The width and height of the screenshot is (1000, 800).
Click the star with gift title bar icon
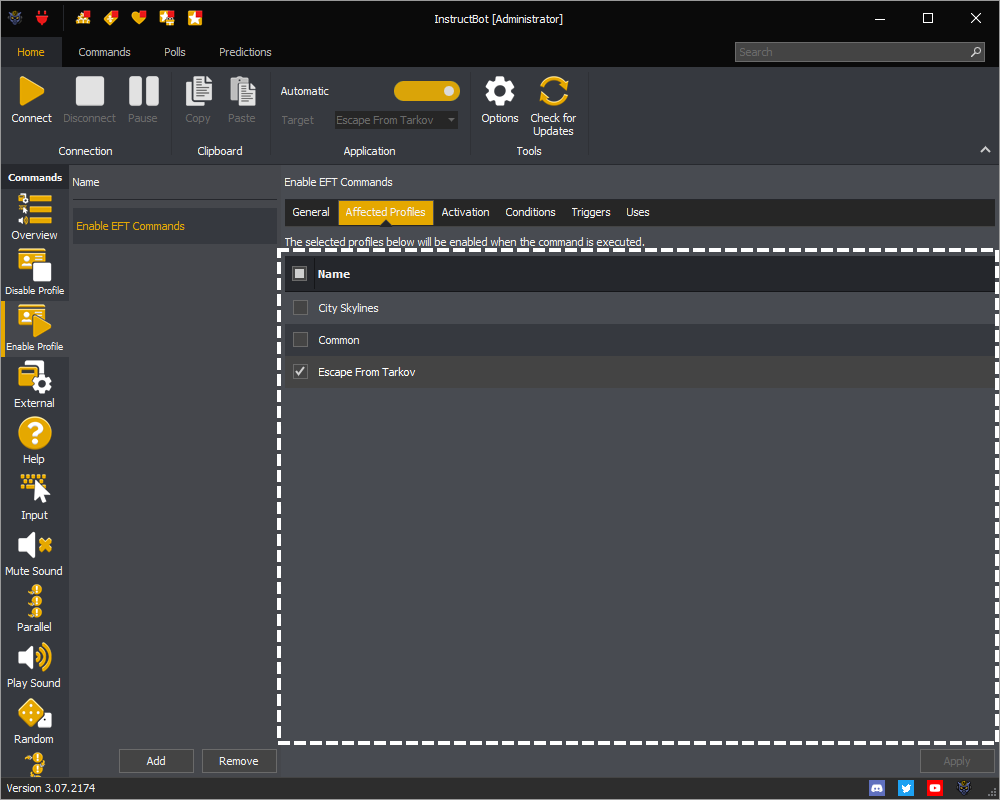[x=167, y=19]
